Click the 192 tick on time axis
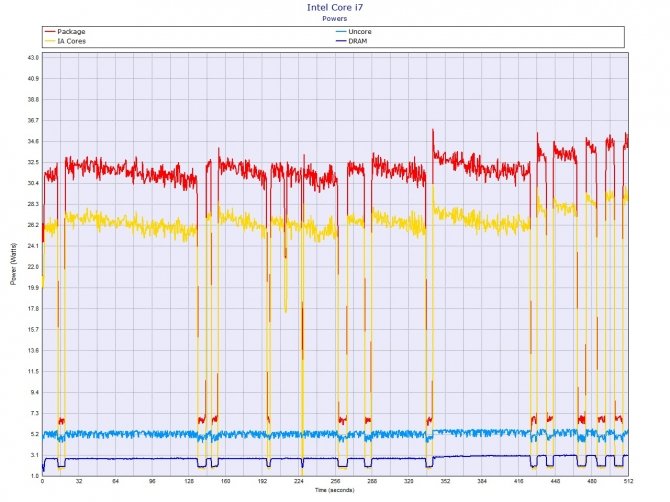670x502 pixels. coord(262,481)
